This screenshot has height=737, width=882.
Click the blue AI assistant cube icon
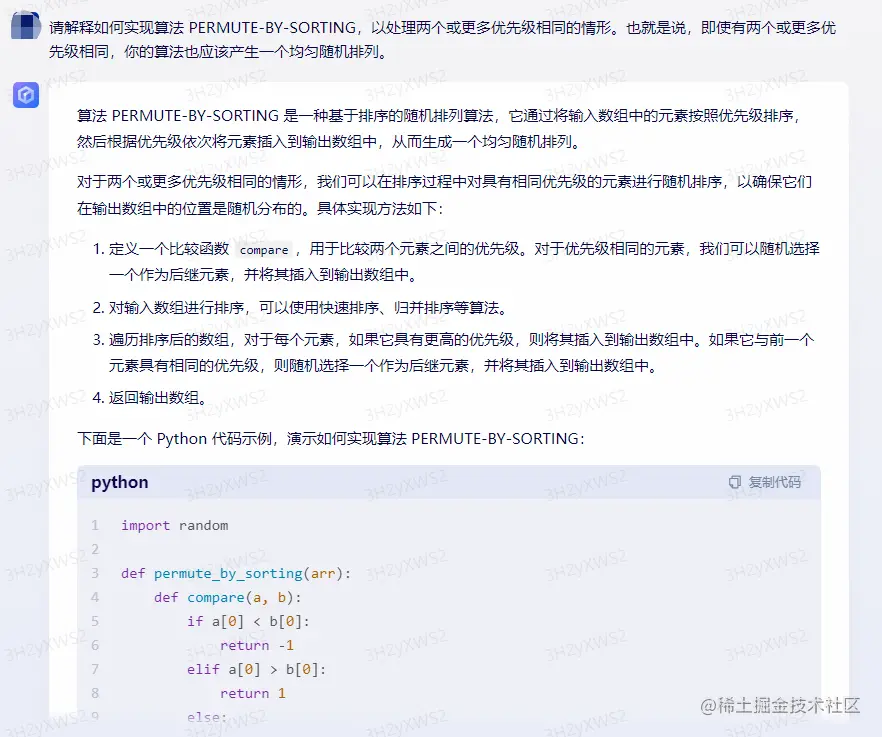click(26, 95)
